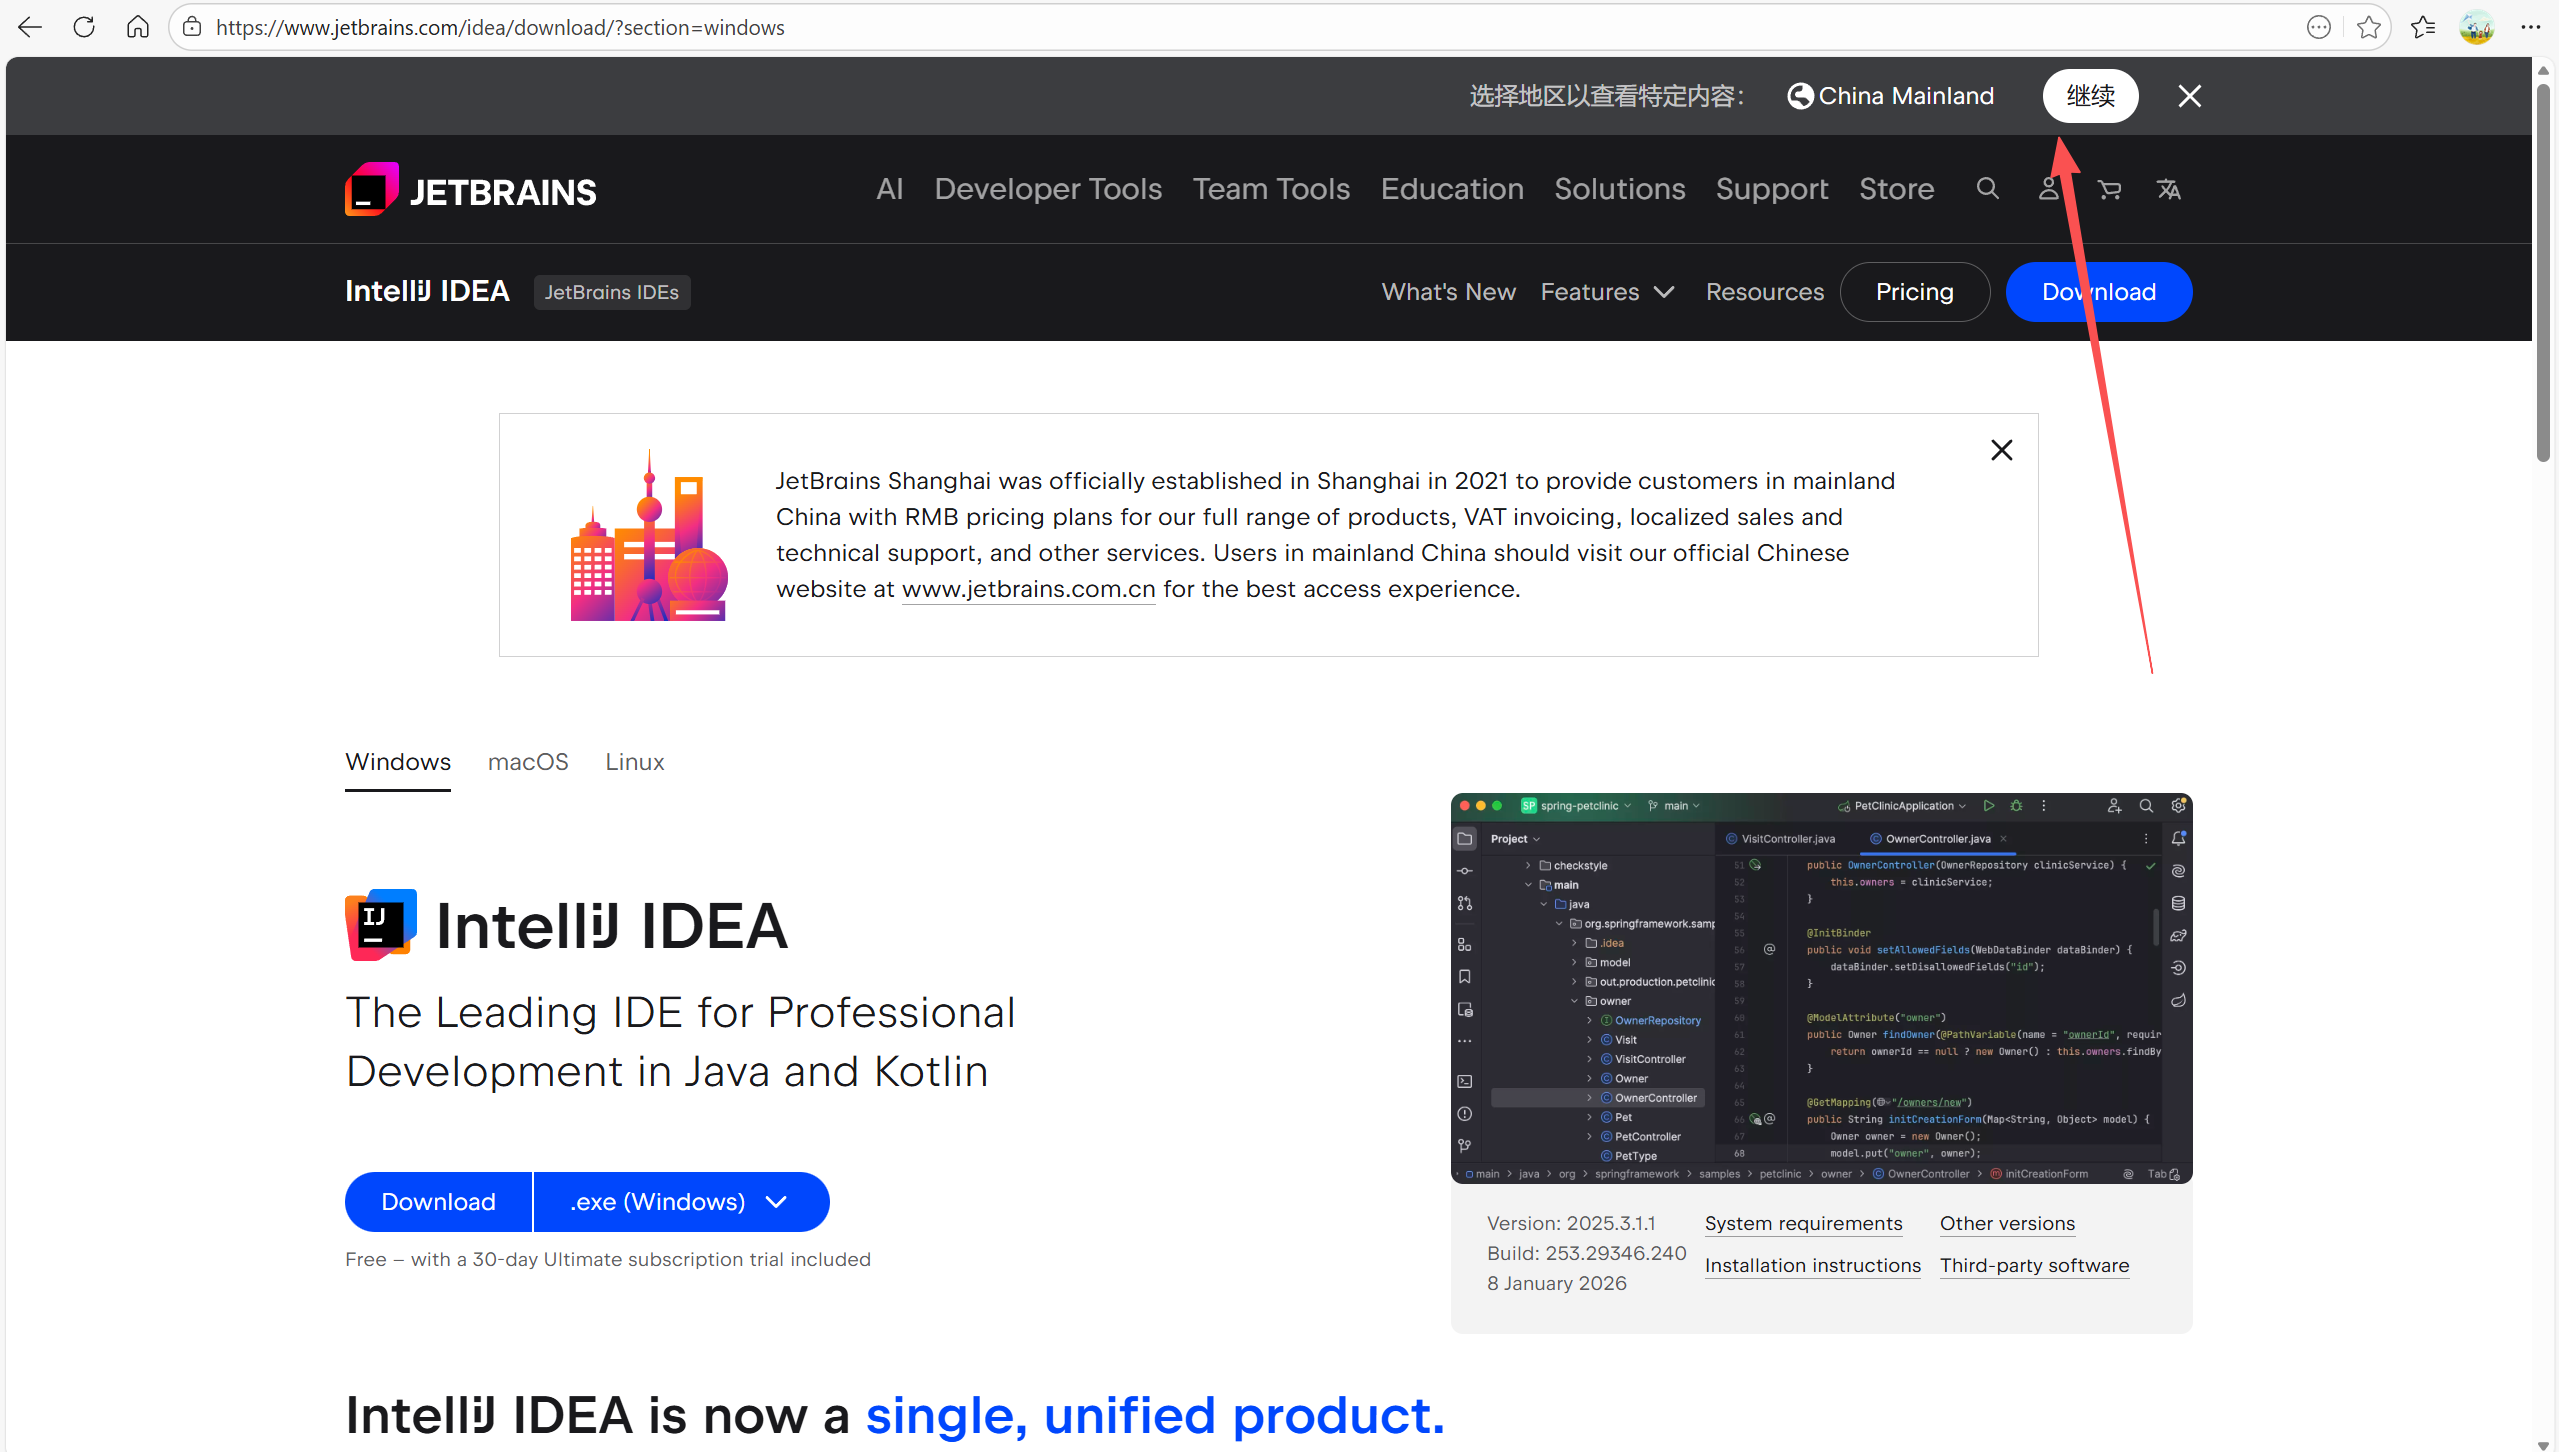Dismiss the JetBrains Shanghai notice
Image resolution: width=2559 pixels, height=1452 pixels.
(2002, 449)
